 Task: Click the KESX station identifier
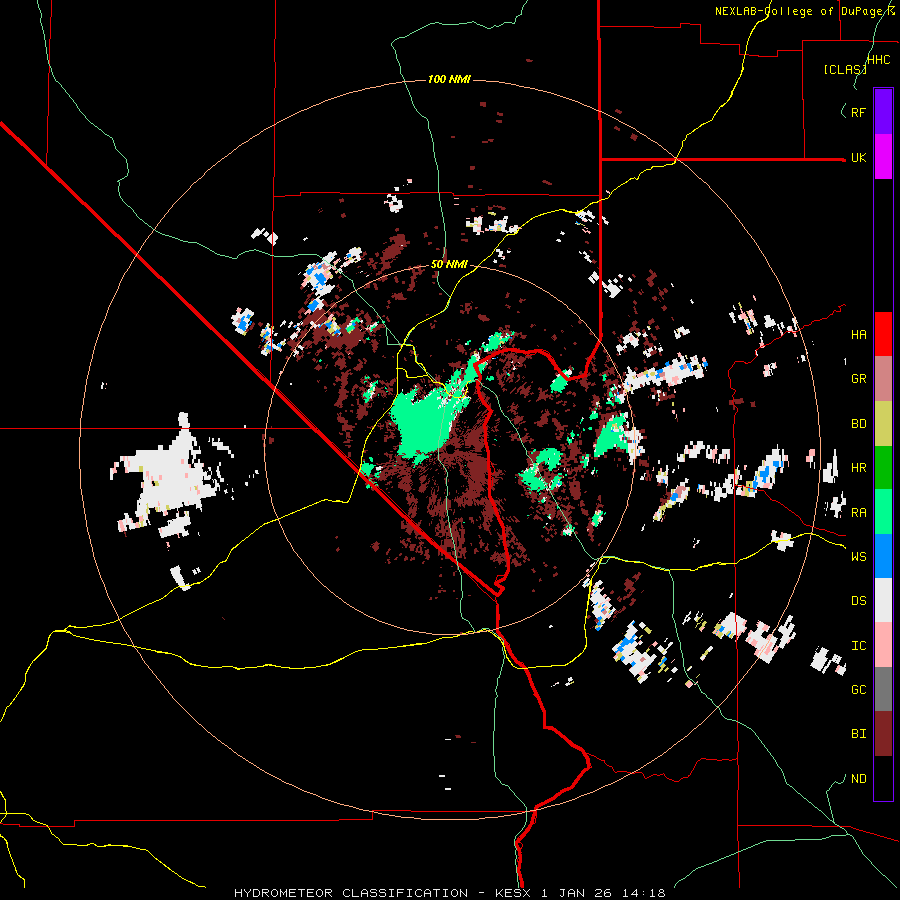(x=514, y=893)
